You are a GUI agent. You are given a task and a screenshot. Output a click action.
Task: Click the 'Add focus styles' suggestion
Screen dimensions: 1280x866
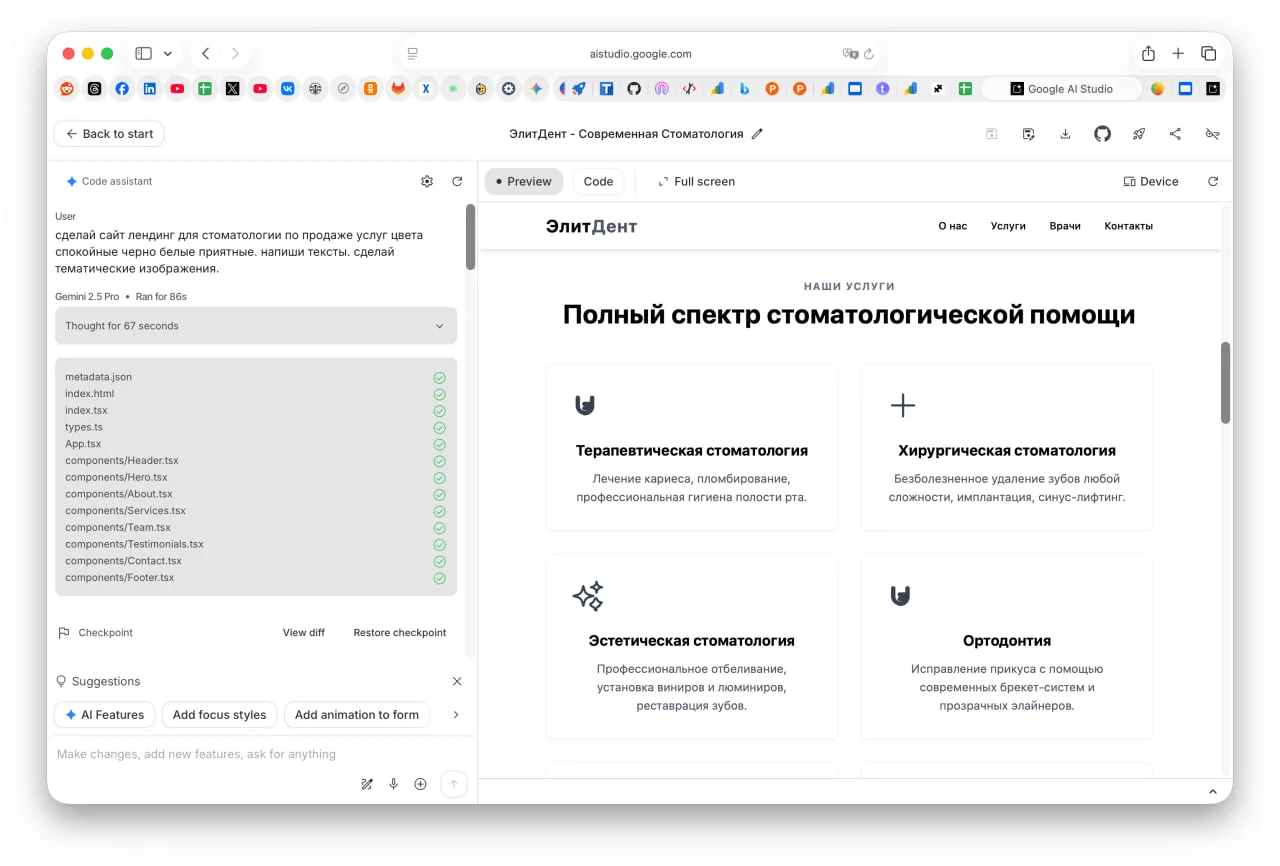[x=219, y=715]
